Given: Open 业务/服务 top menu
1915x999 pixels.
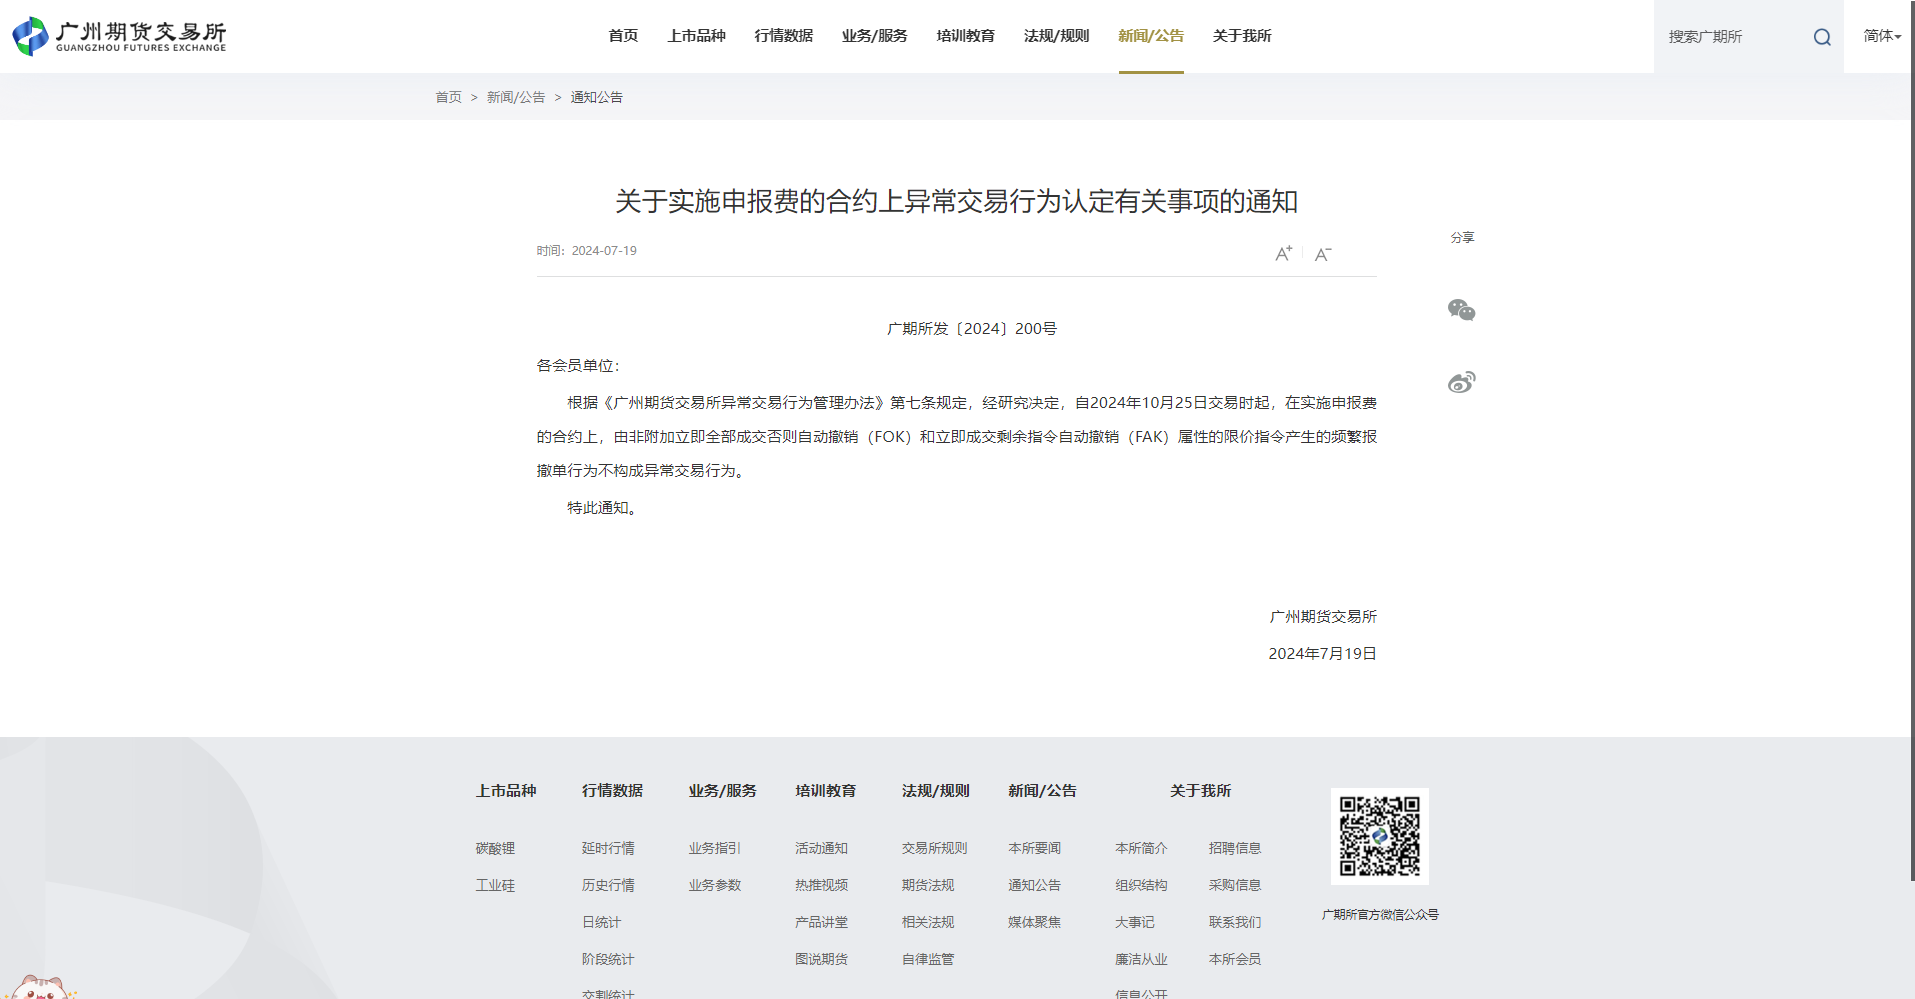Looking at the screenshot, I should 875,36.
